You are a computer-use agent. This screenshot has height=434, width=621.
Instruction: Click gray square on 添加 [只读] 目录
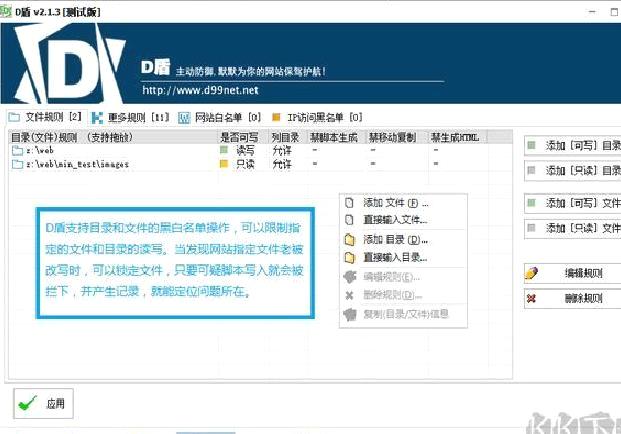(x=531, y=170)
